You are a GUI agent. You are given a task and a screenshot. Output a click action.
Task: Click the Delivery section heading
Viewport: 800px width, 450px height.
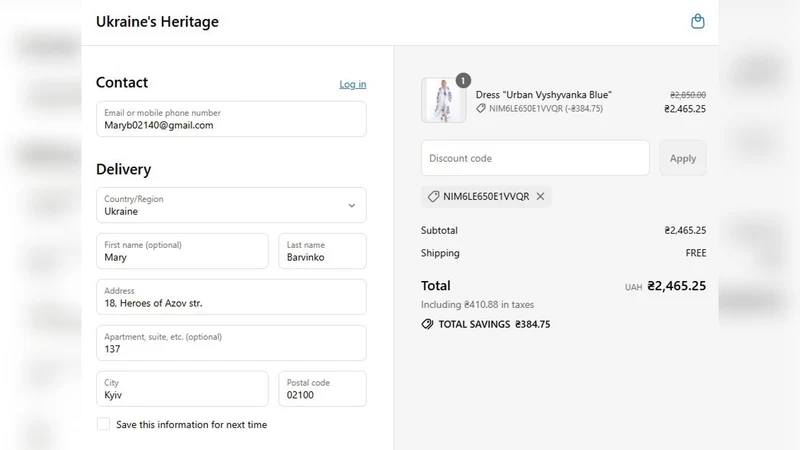(x=123, y=169)
